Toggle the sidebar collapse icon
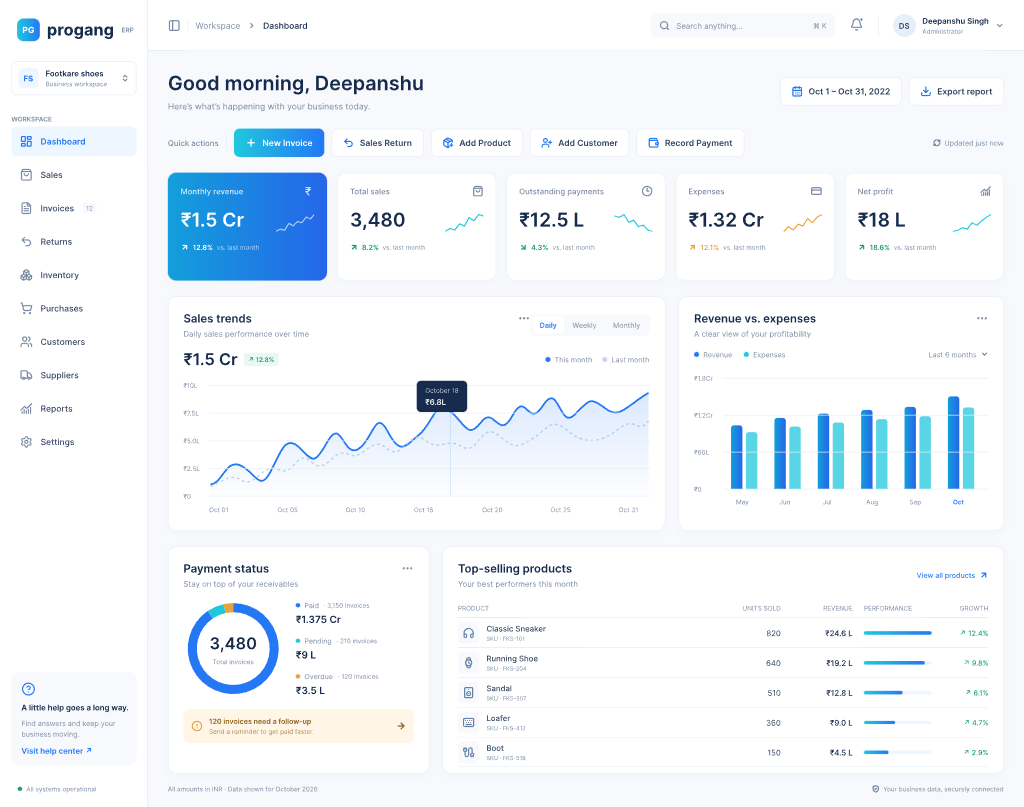The image size is (1024, 807). [174, 25]
